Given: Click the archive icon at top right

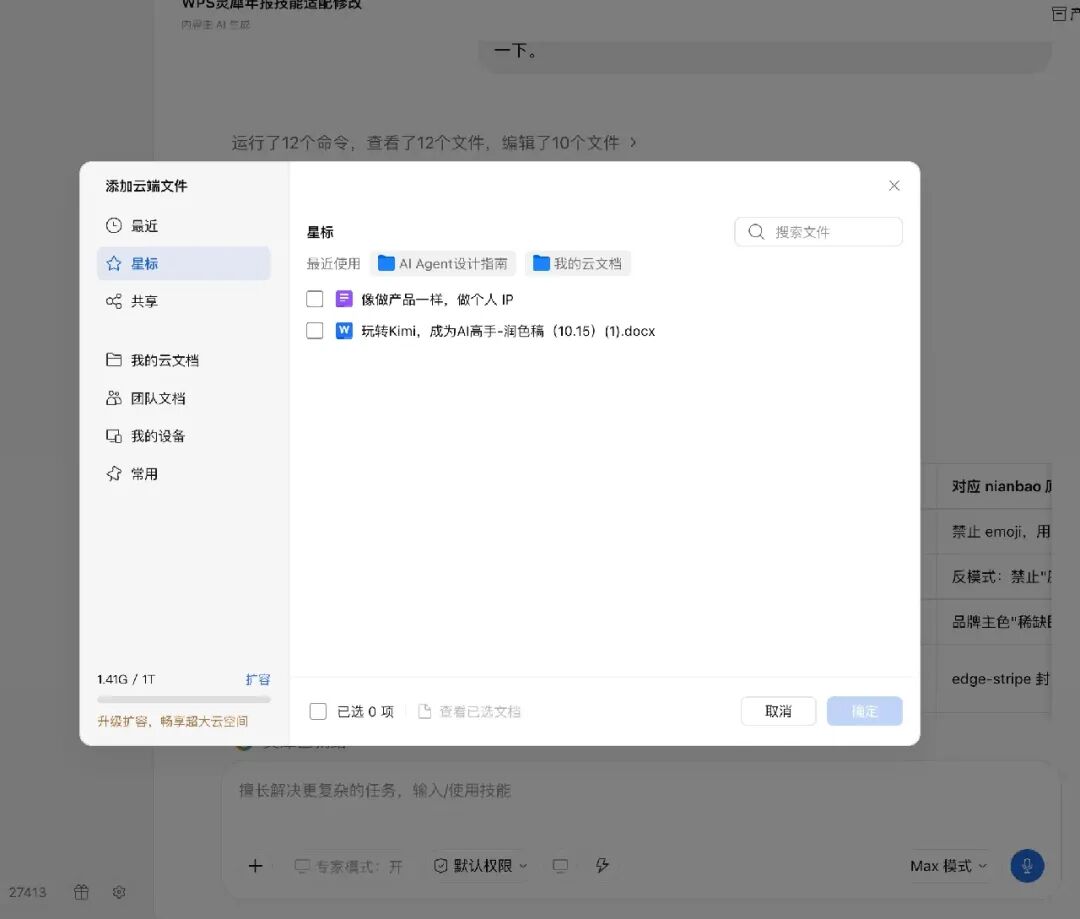Looking at the screenshot, I should 1059,14.
